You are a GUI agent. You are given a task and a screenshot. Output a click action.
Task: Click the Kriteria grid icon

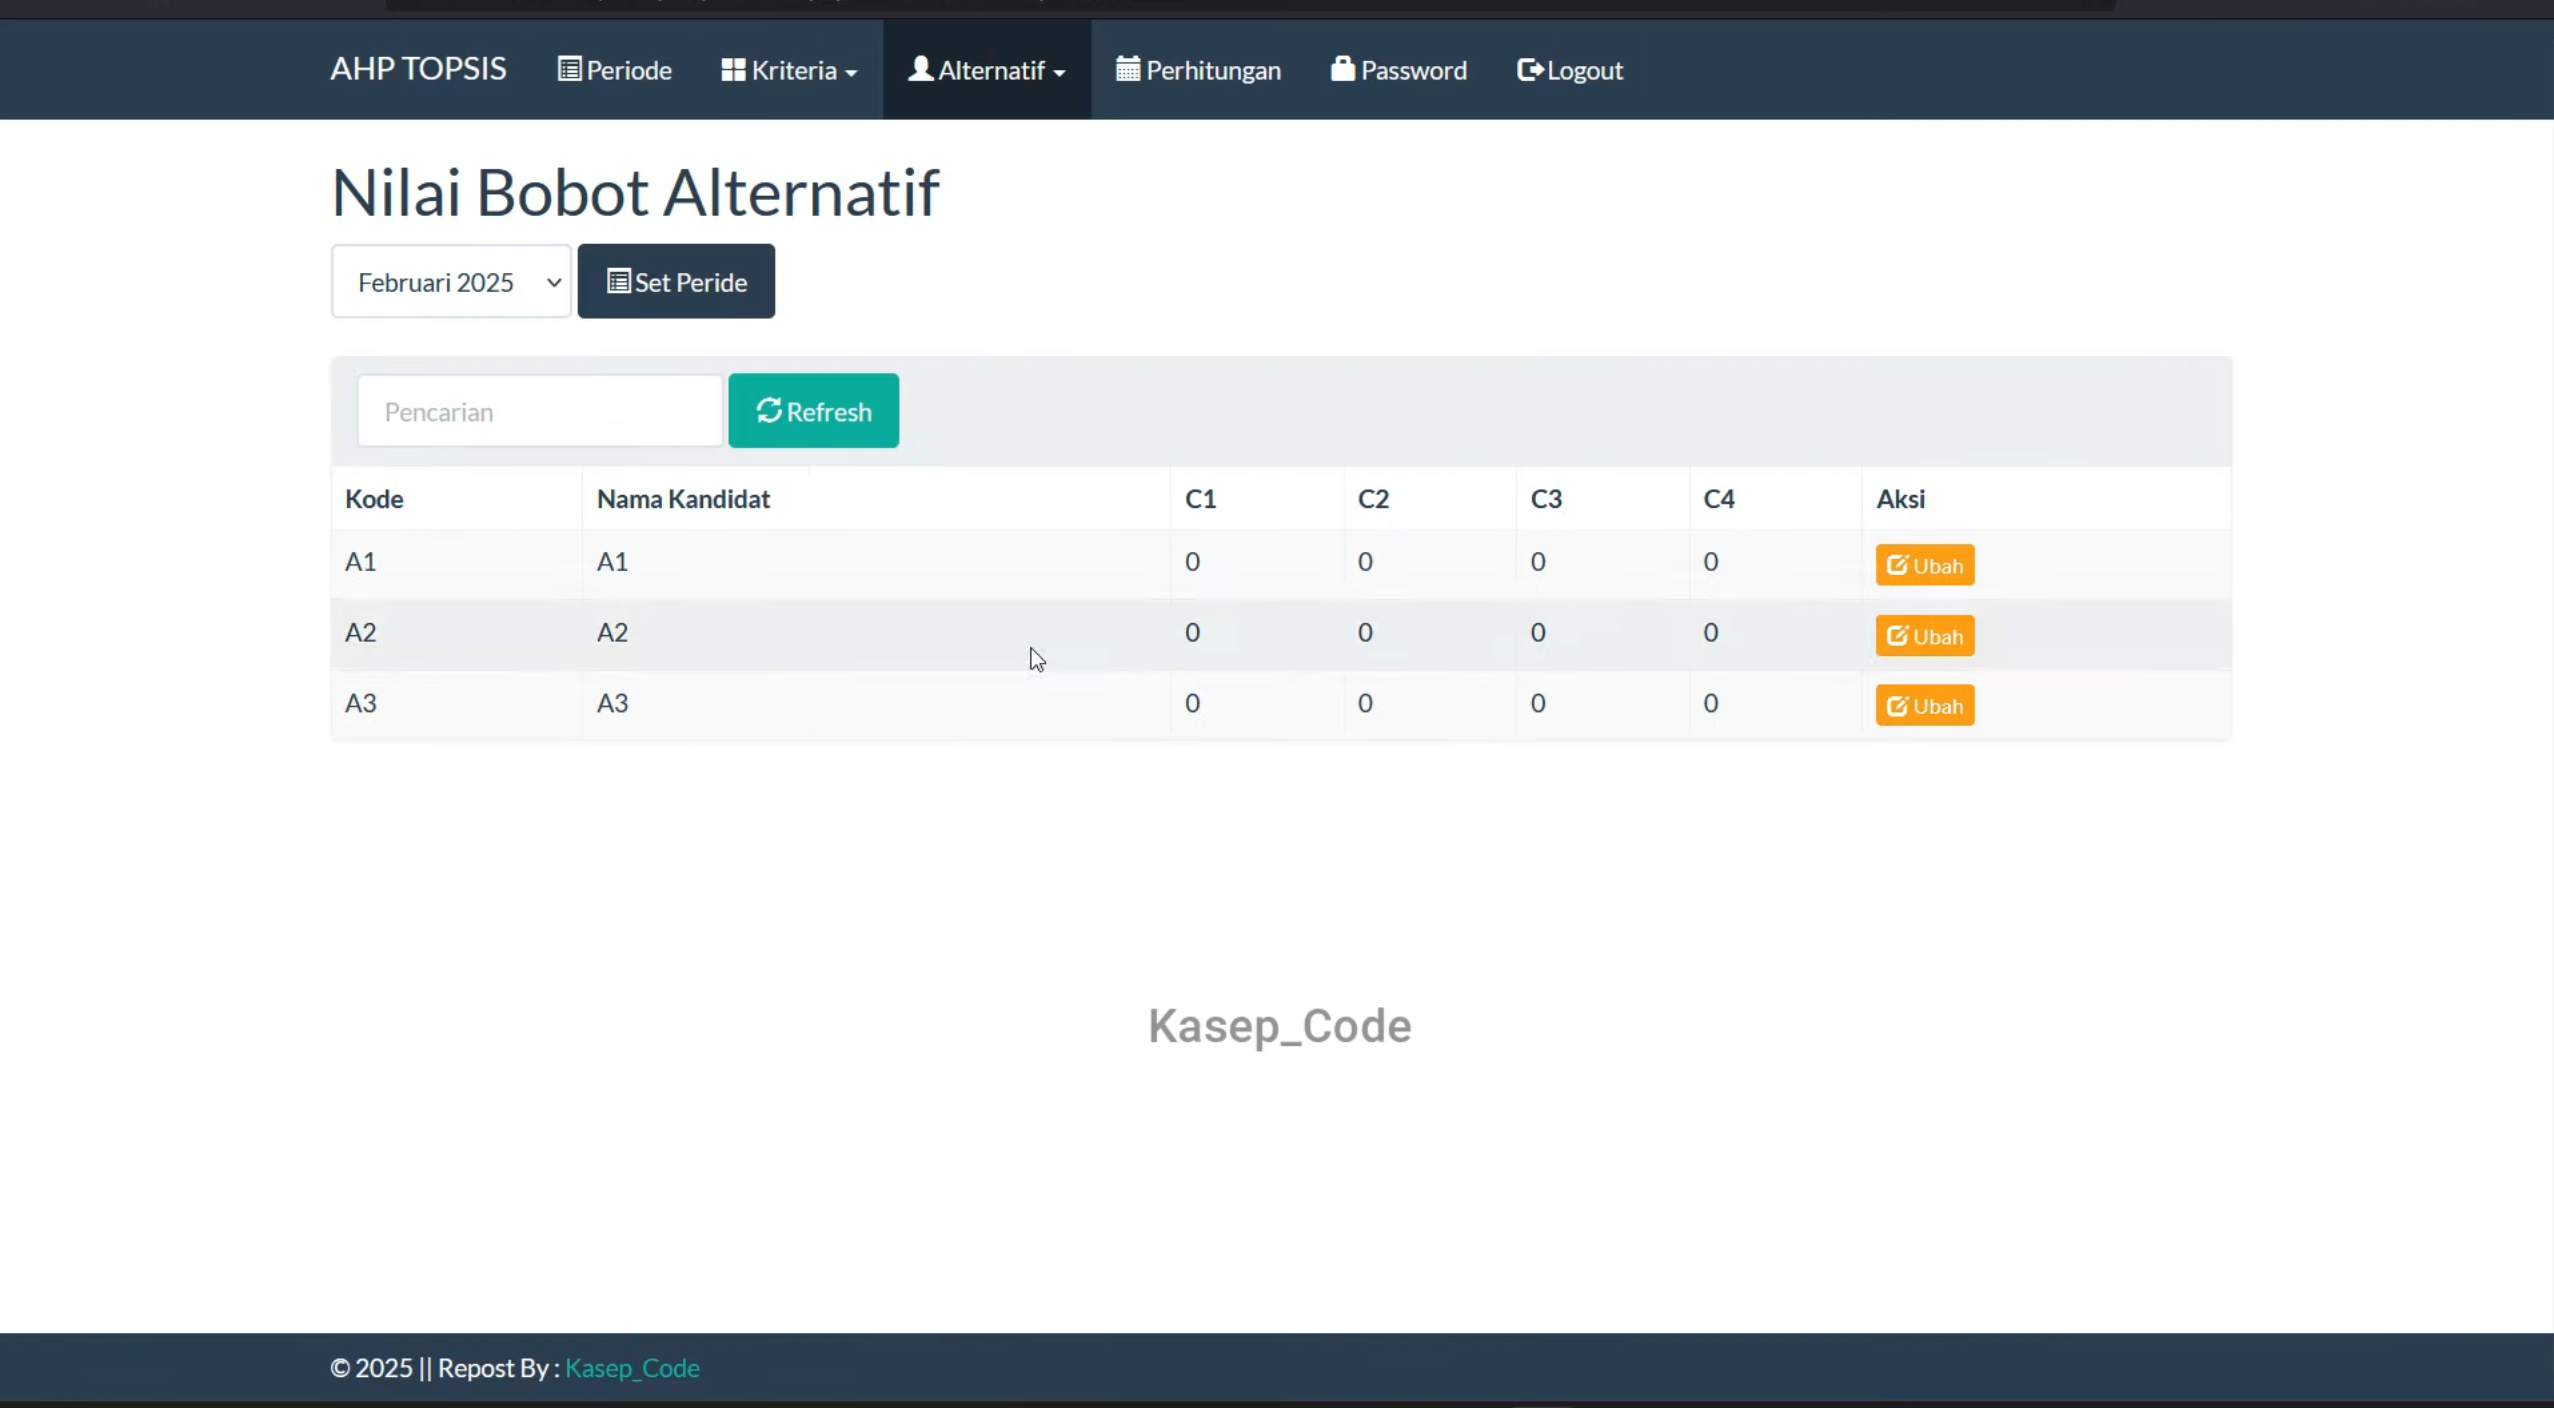tap(733, 70)
